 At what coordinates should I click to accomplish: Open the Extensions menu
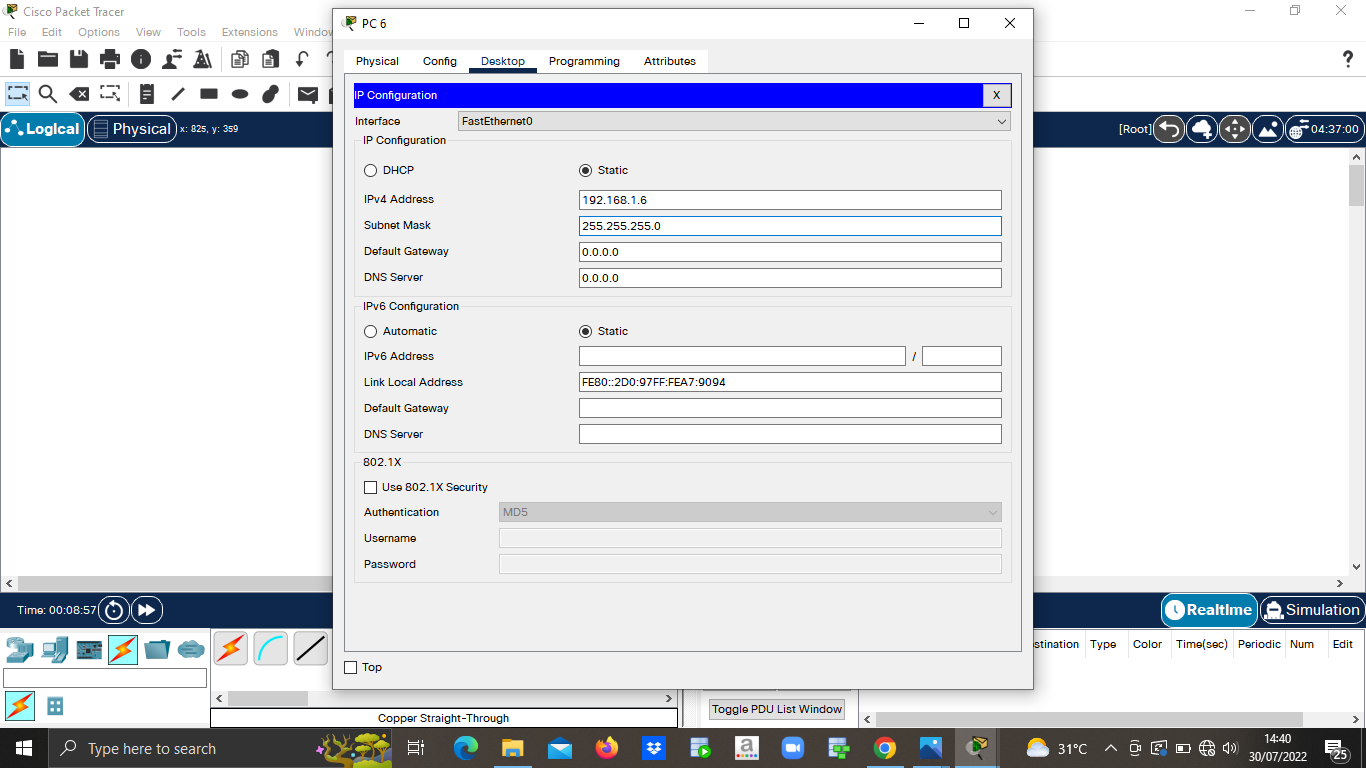[250, 32]
